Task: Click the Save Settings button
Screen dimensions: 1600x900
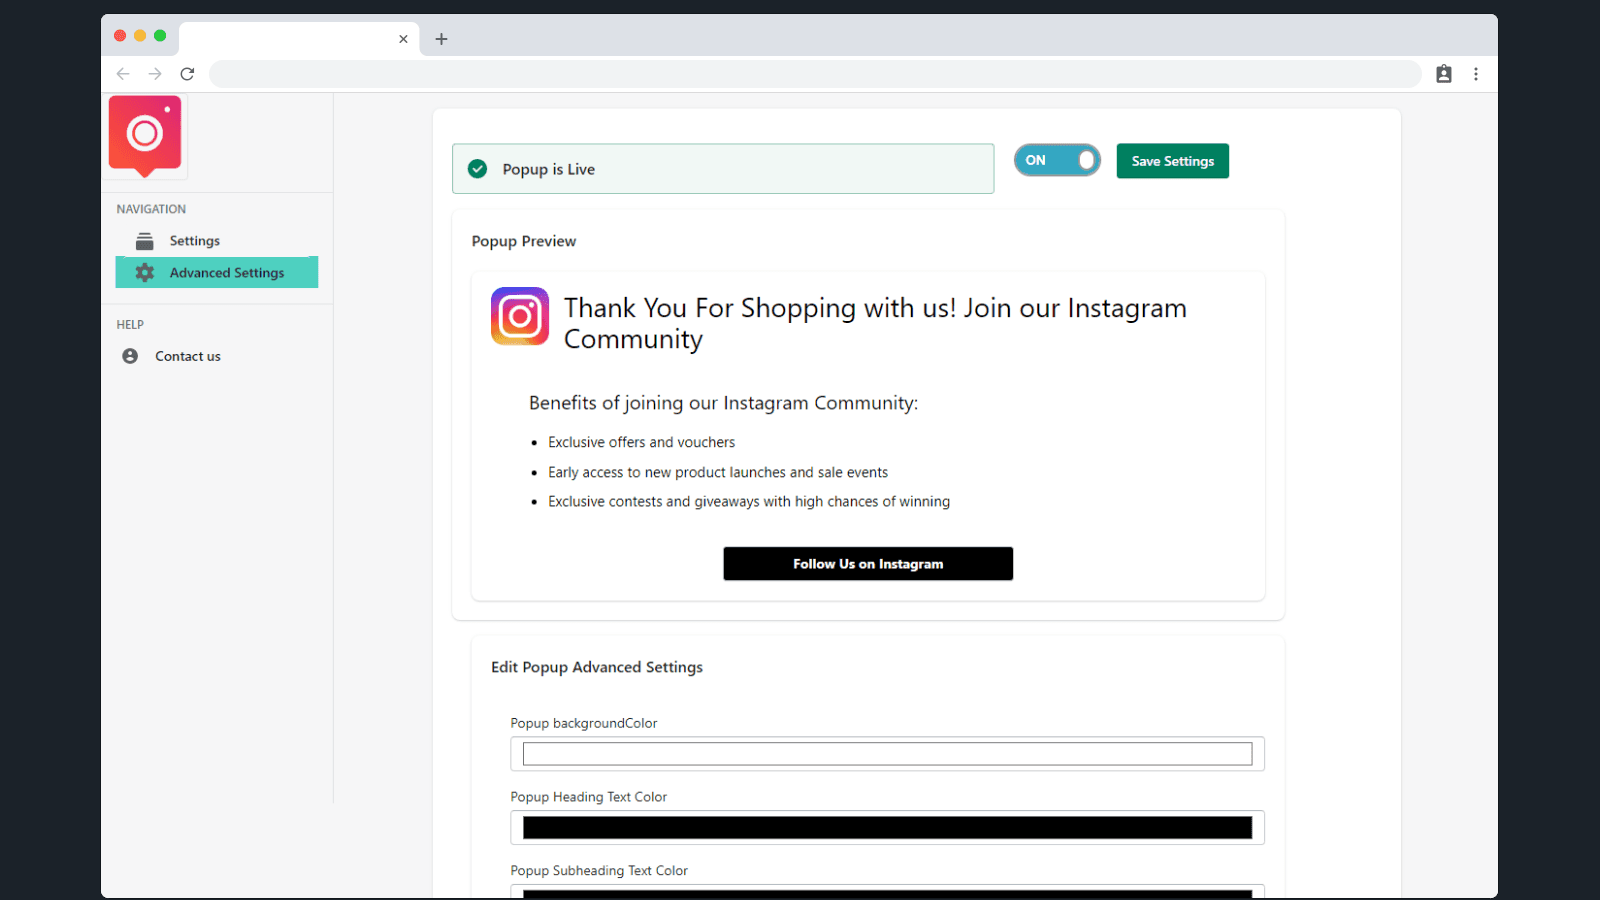Action: (1172, 160)
